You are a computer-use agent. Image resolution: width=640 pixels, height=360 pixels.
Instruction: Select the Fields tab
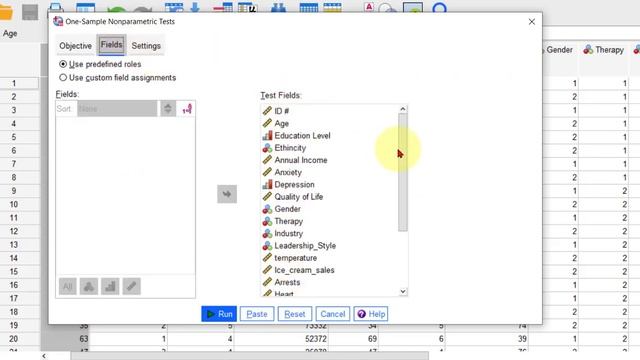click(111, 45)
